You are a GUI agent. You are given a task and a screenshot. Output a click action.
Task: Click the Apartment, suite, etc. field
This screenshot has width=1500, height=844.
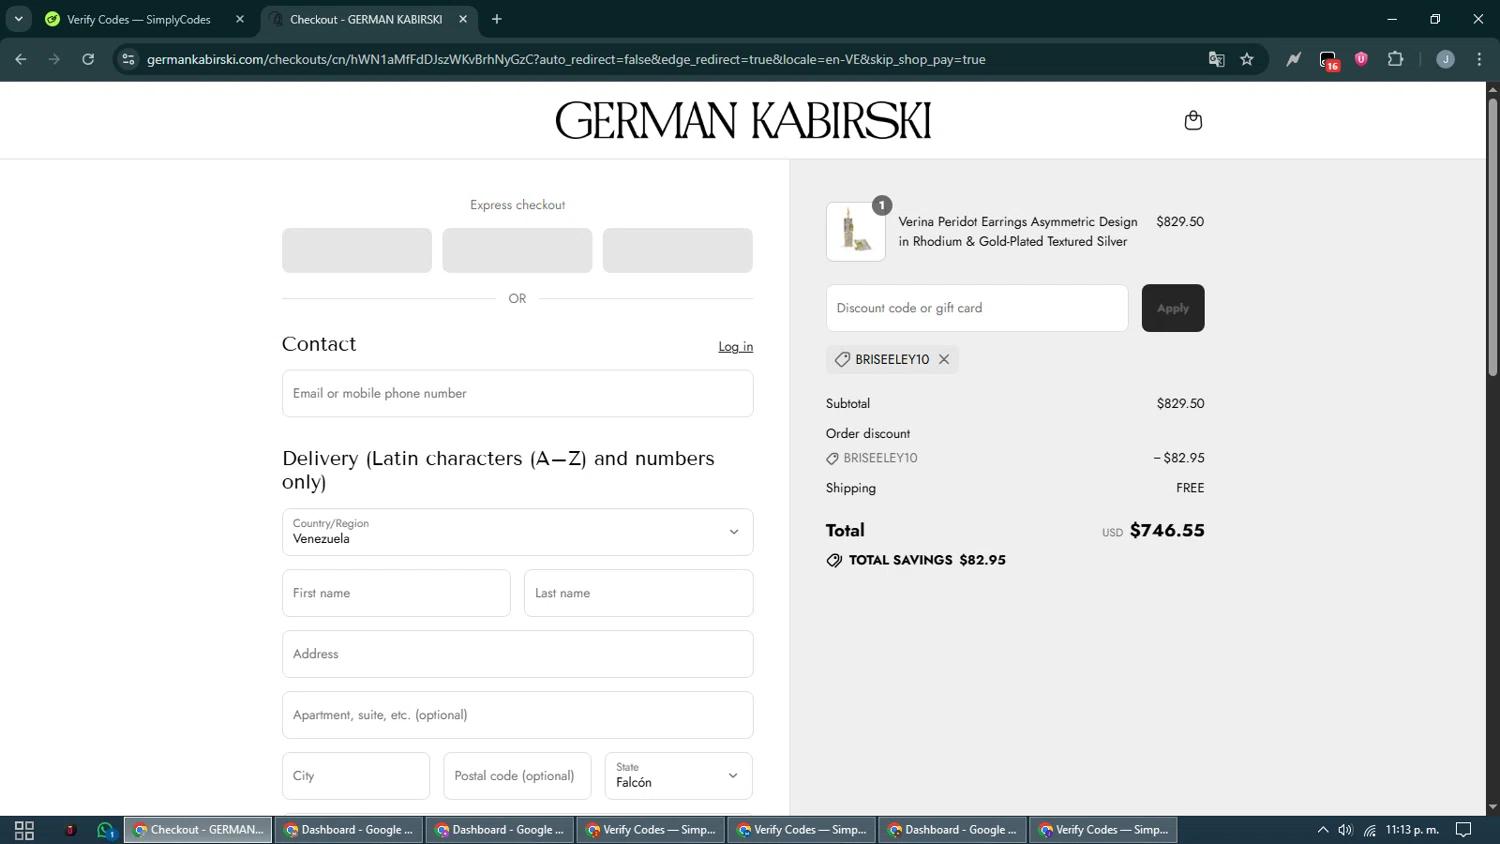pos(518,715)
